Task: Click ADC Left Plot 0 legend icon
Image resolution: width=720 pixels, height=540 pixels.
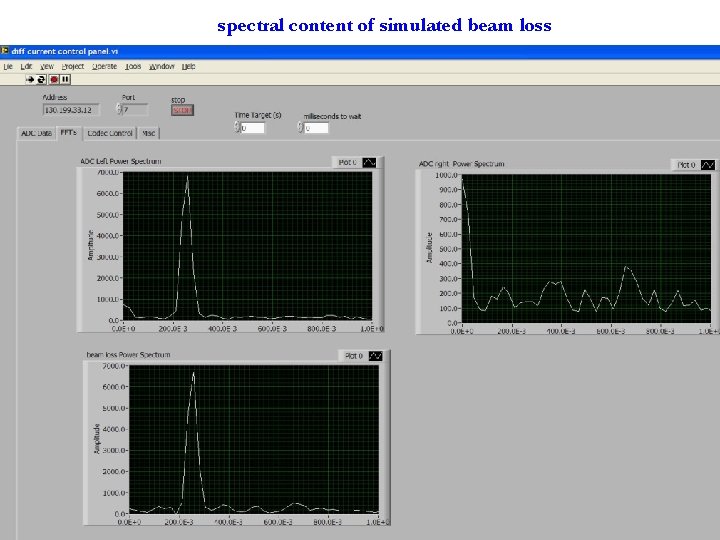Action: coord(370,163)
